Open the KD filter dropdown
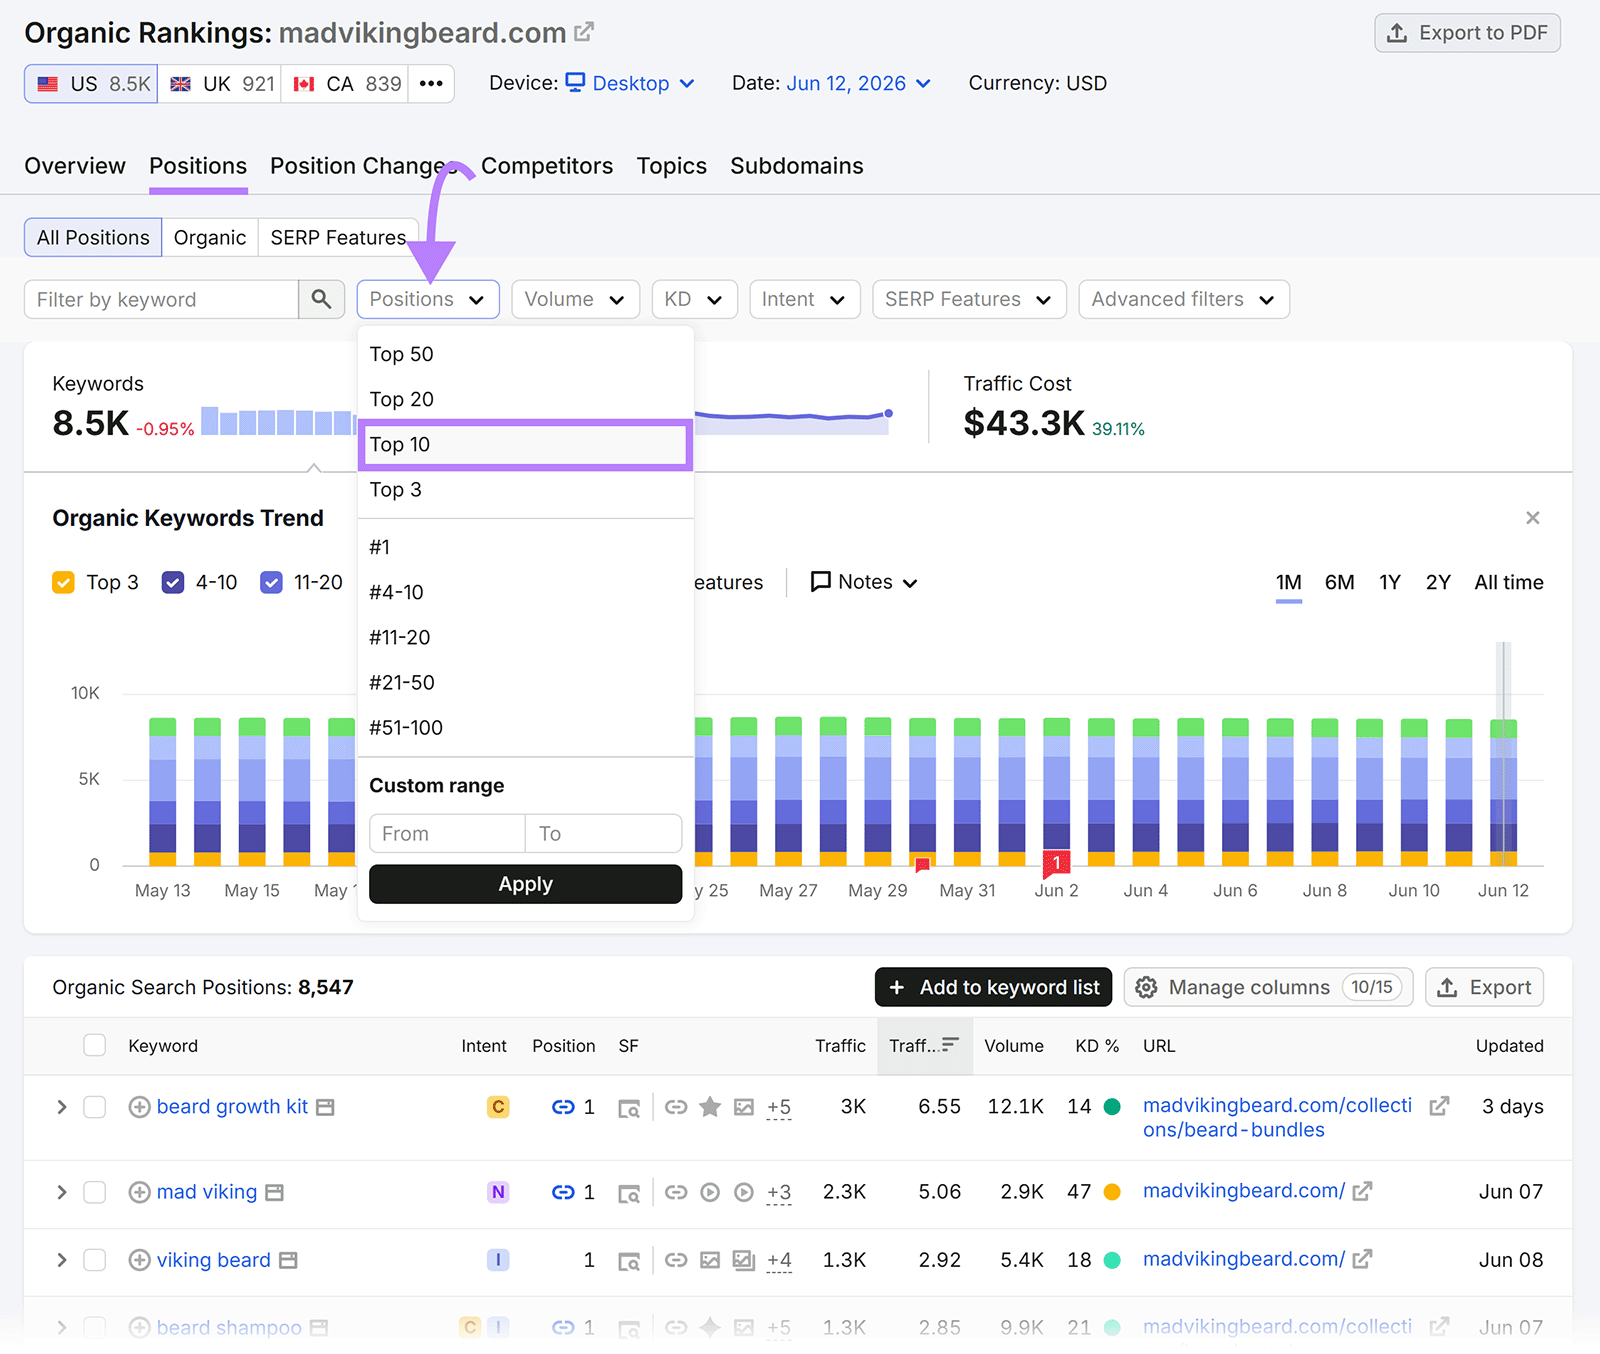This screenshot has width=1600, height=1354. click(x=694, y=299)
